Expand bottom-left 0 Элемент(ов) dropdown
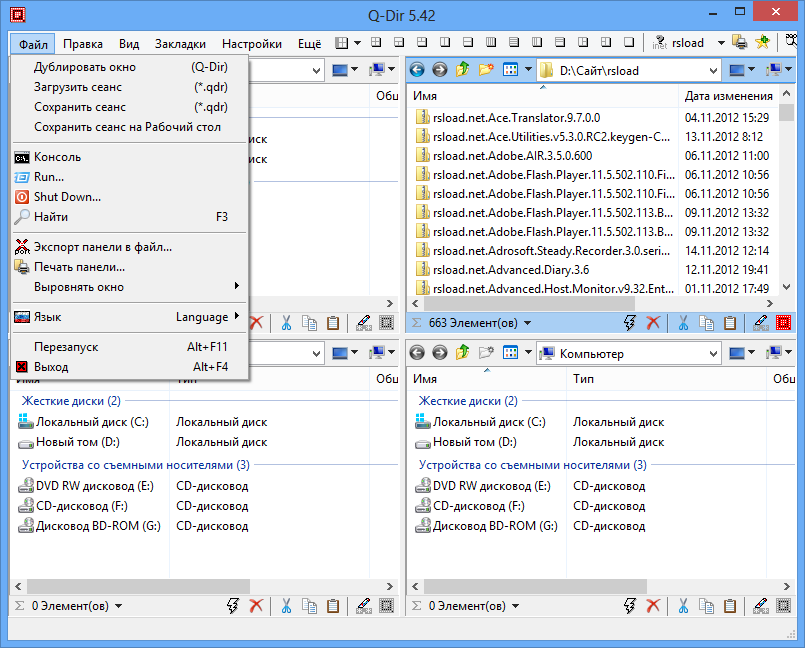This screenshot has height=648, width=805. [x=119, y=606]
